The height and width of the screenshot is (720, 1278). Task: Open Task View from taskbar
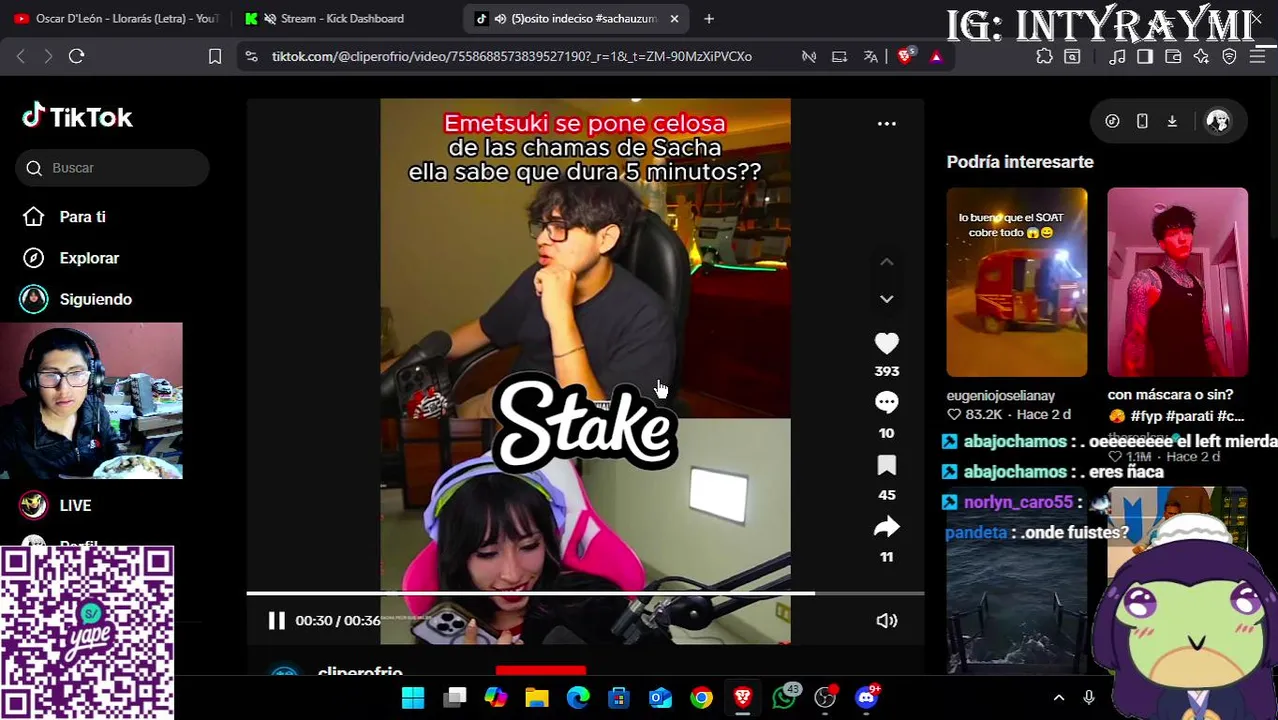[x=455, y=697]
